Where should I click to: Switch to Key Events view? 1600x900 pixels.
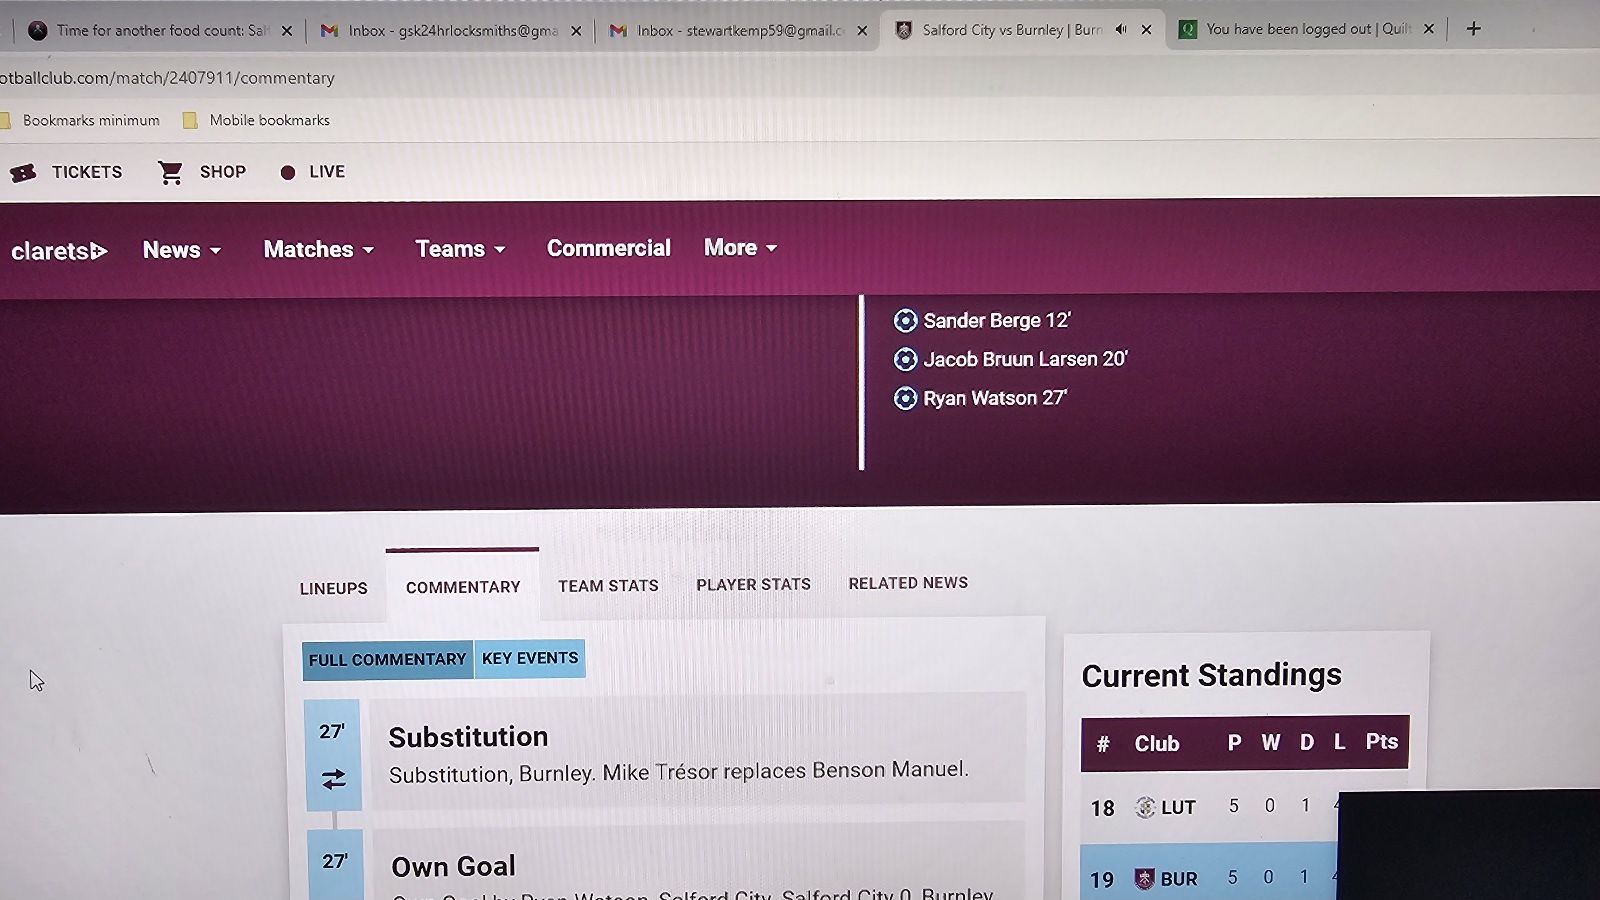coord(530,658)
